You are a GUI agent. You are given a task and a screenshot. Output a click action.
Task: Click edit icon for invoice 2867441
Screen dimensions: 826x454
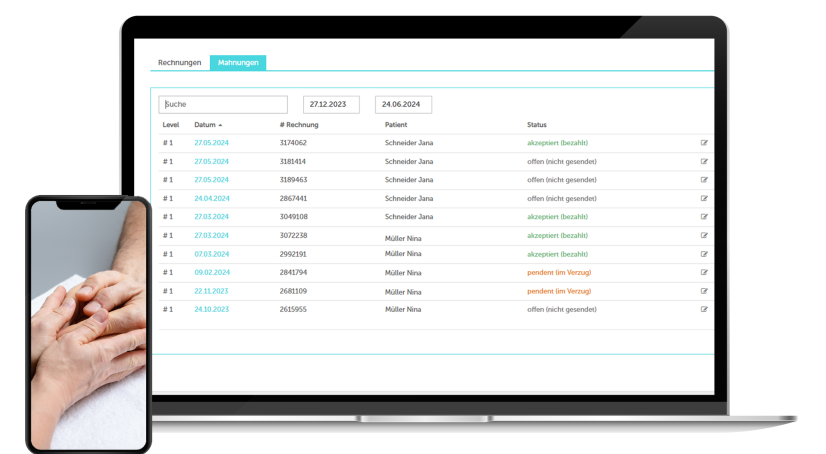click(x=704, y=198)
